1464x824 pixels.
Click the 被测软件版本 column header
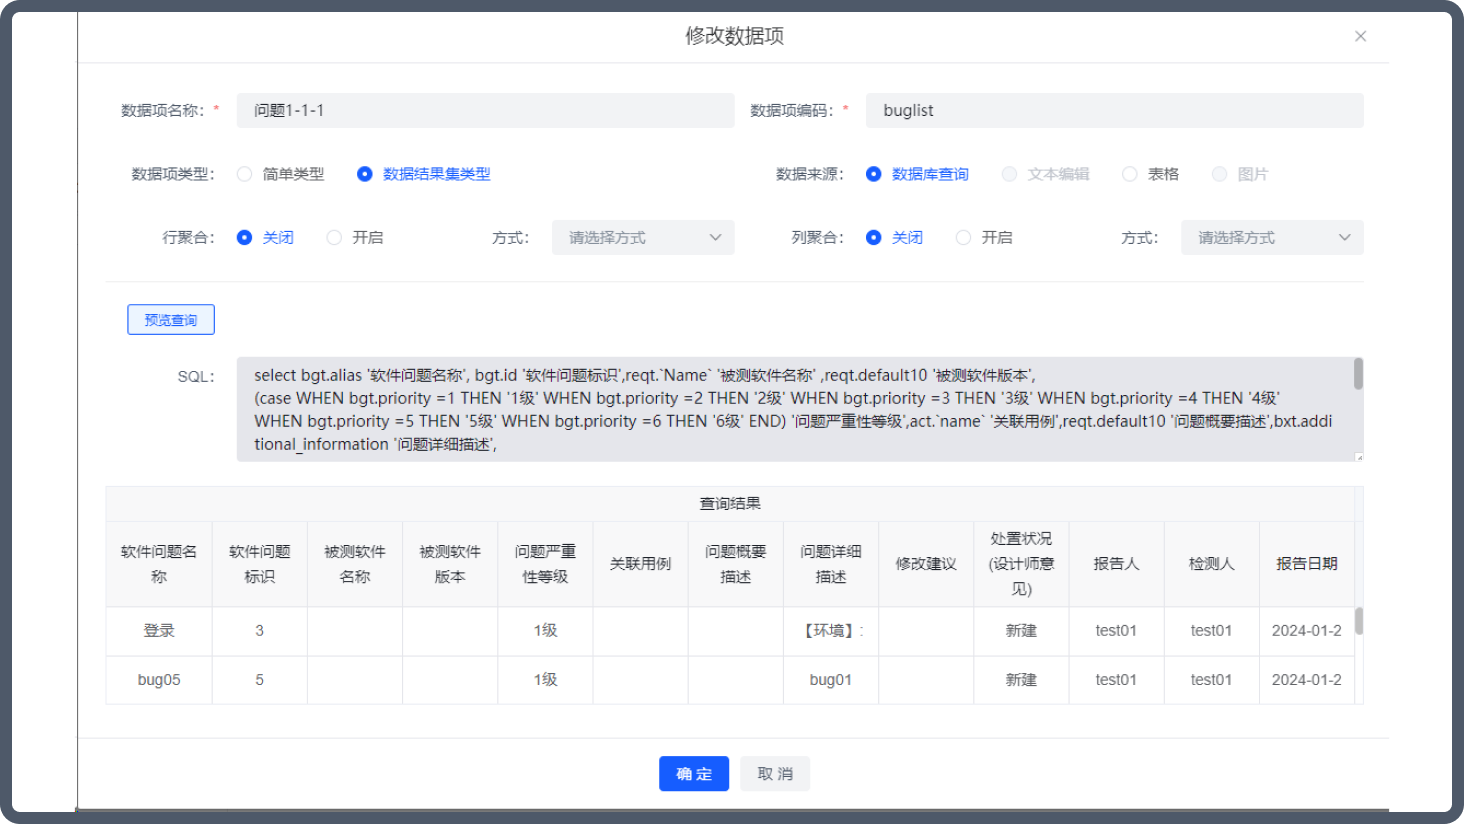[450, 564]
